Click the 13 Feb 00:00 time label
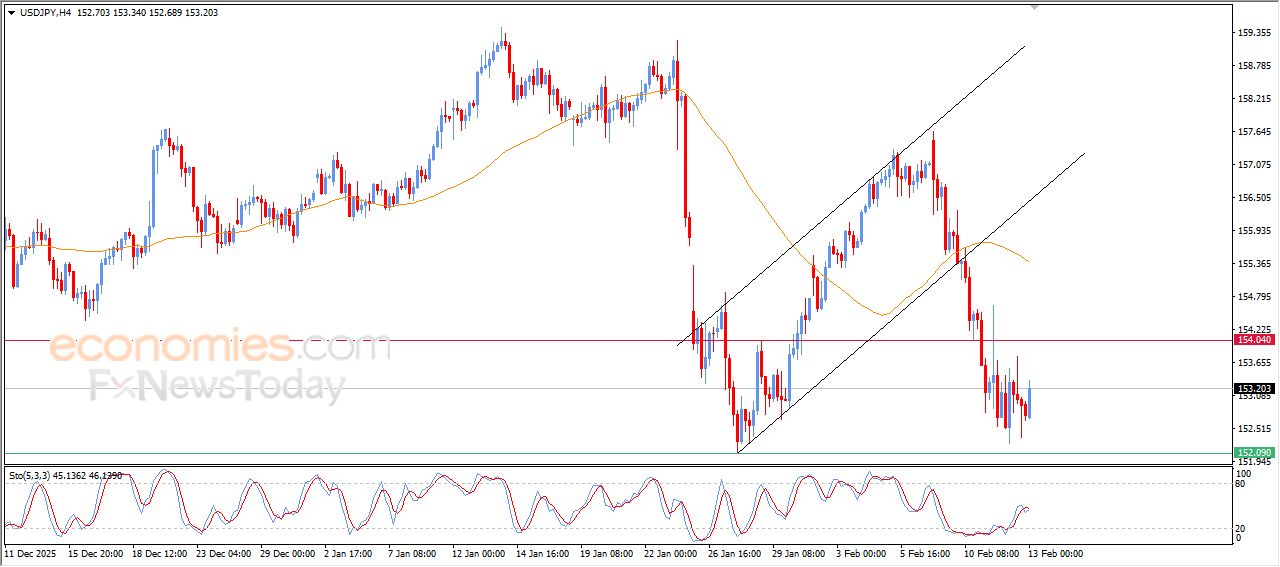The image size is (1280, 567). coord(1055,553)
